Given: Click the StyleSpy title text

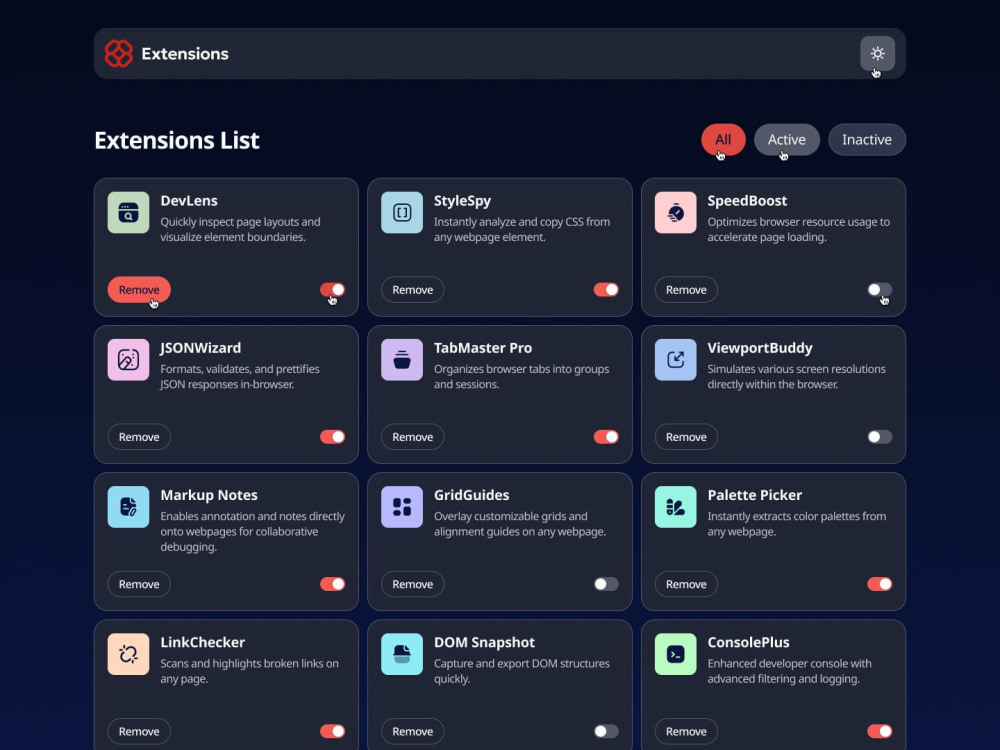Looking at the screenshot, I should pos(462,201).
